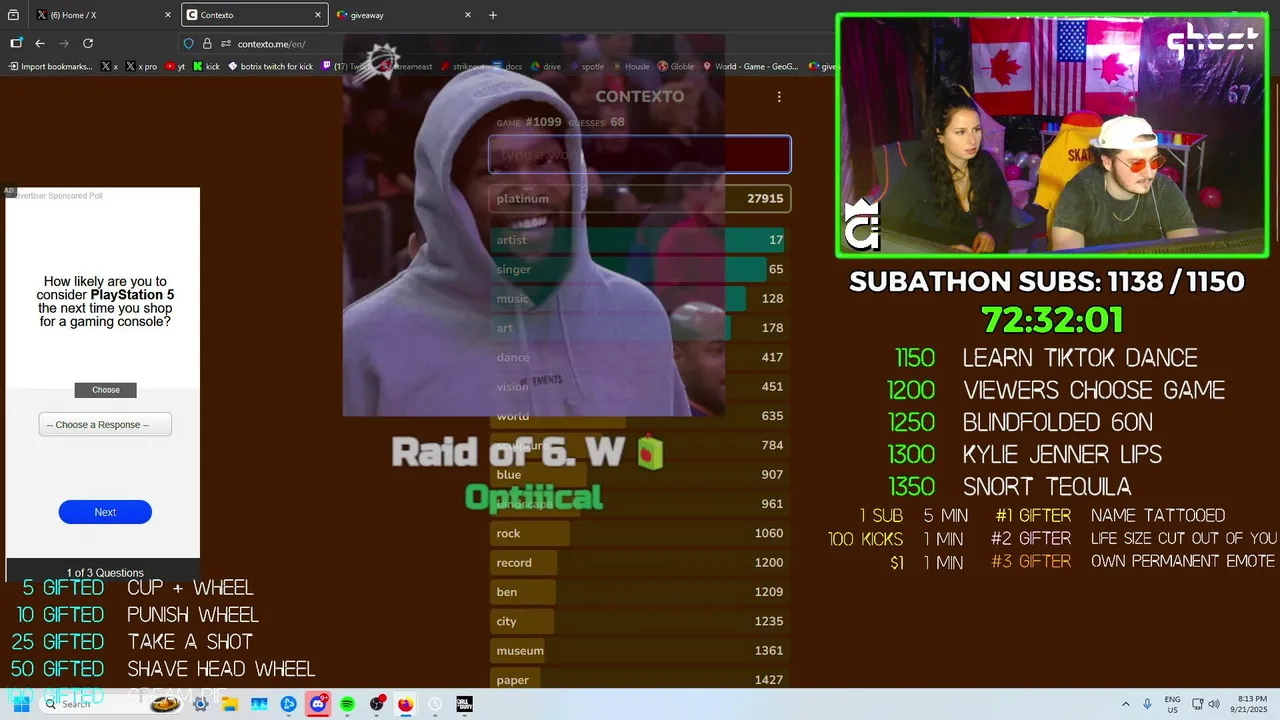The image size is (1280, 720).
Task: Click the 'dance' guess row
Action: [x=640, y=357]
